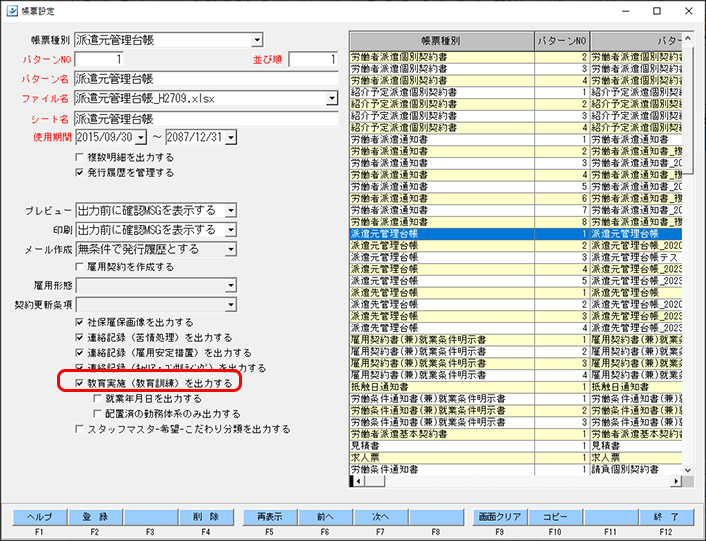Click the パターンNO column header

(562, 41)
